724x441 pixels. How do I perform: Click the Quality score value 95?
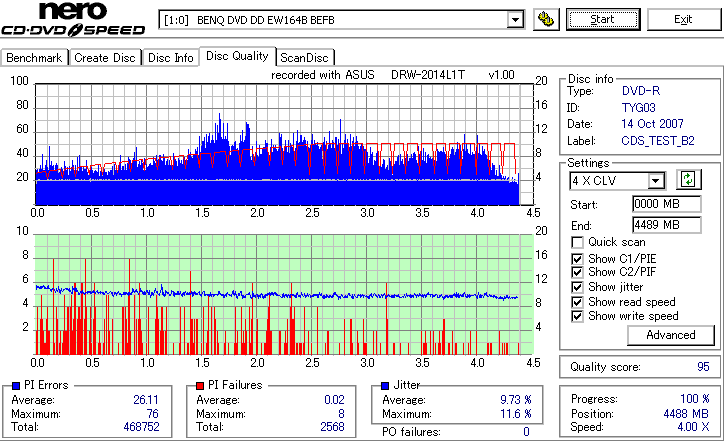pos(703,367)
